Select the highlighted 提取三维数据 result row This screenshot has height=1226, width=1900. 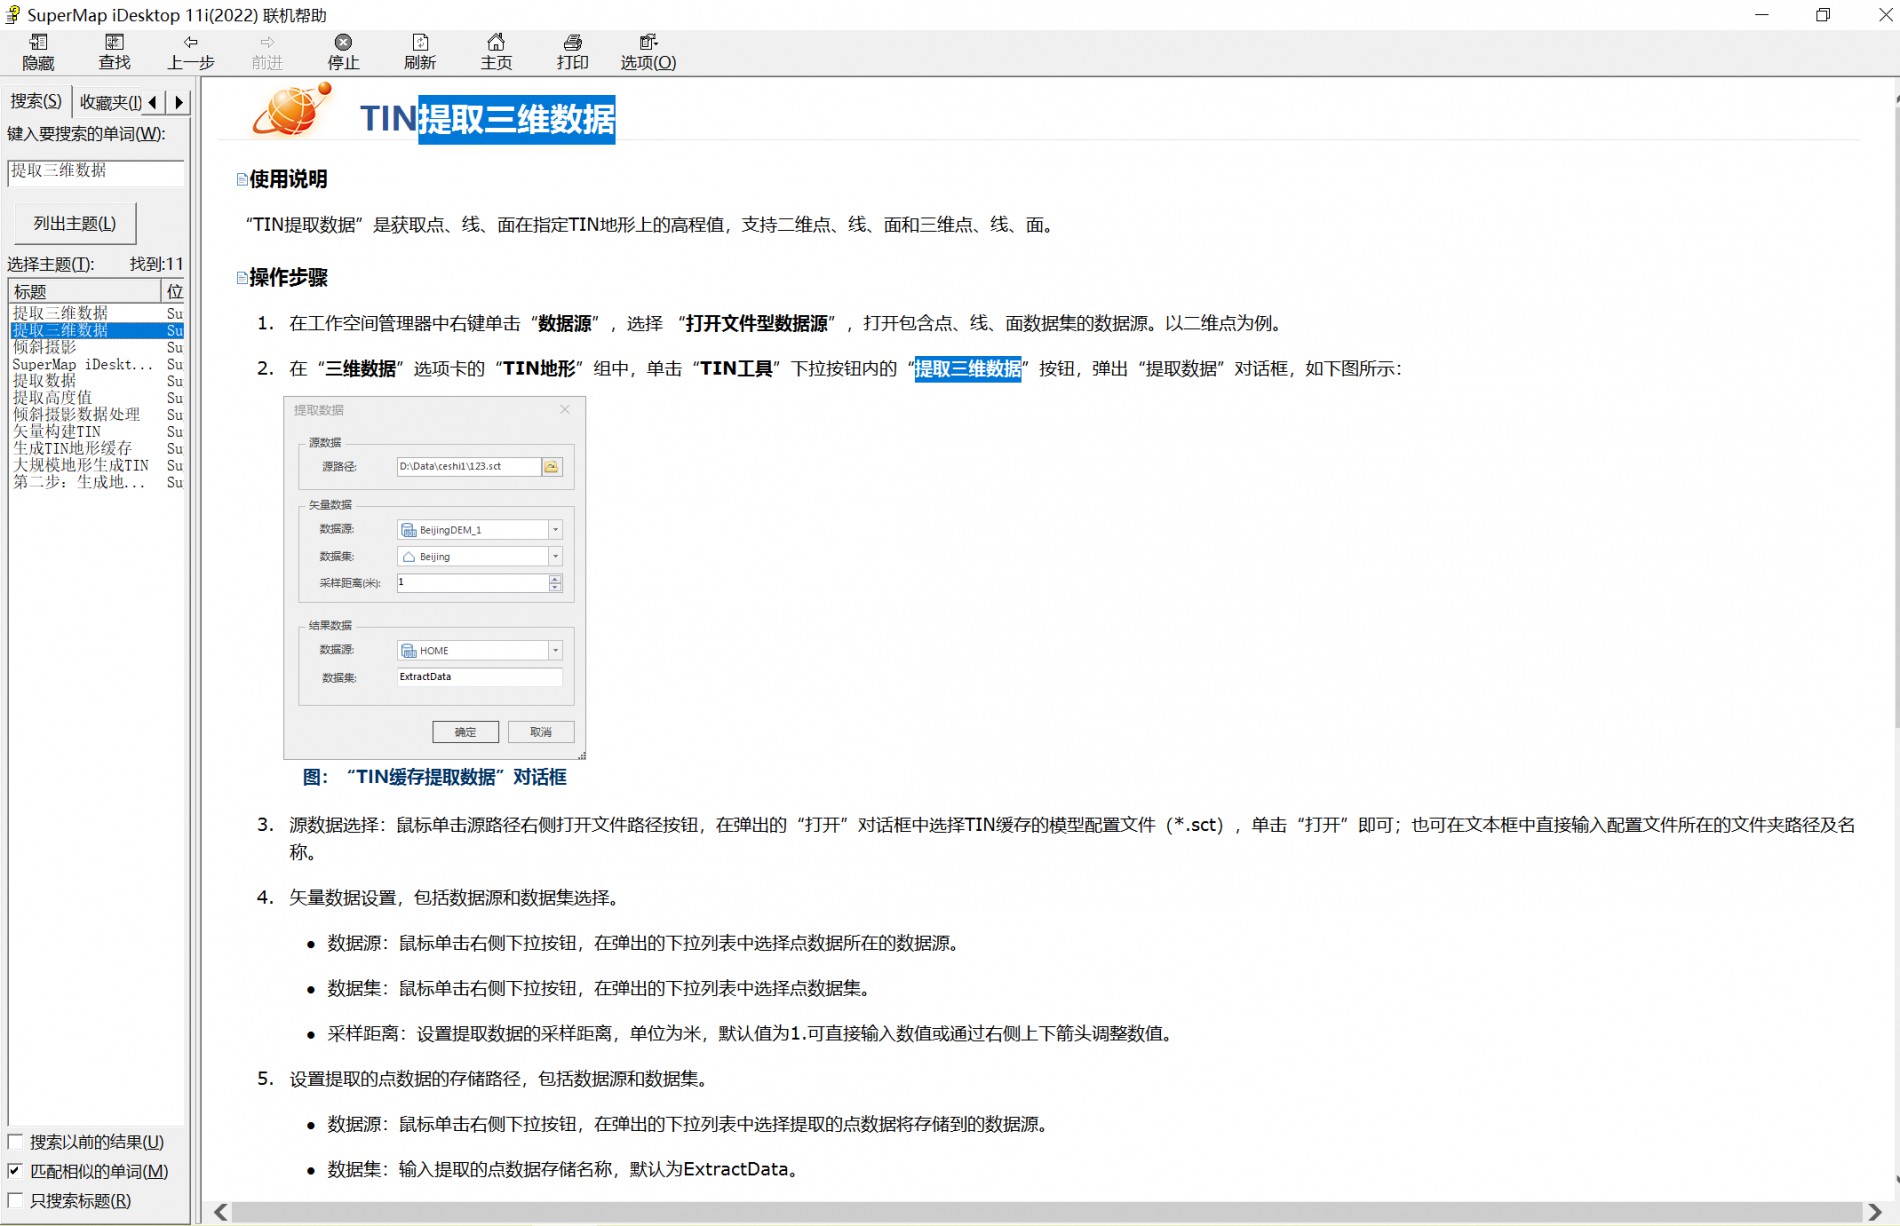point(97,330)
